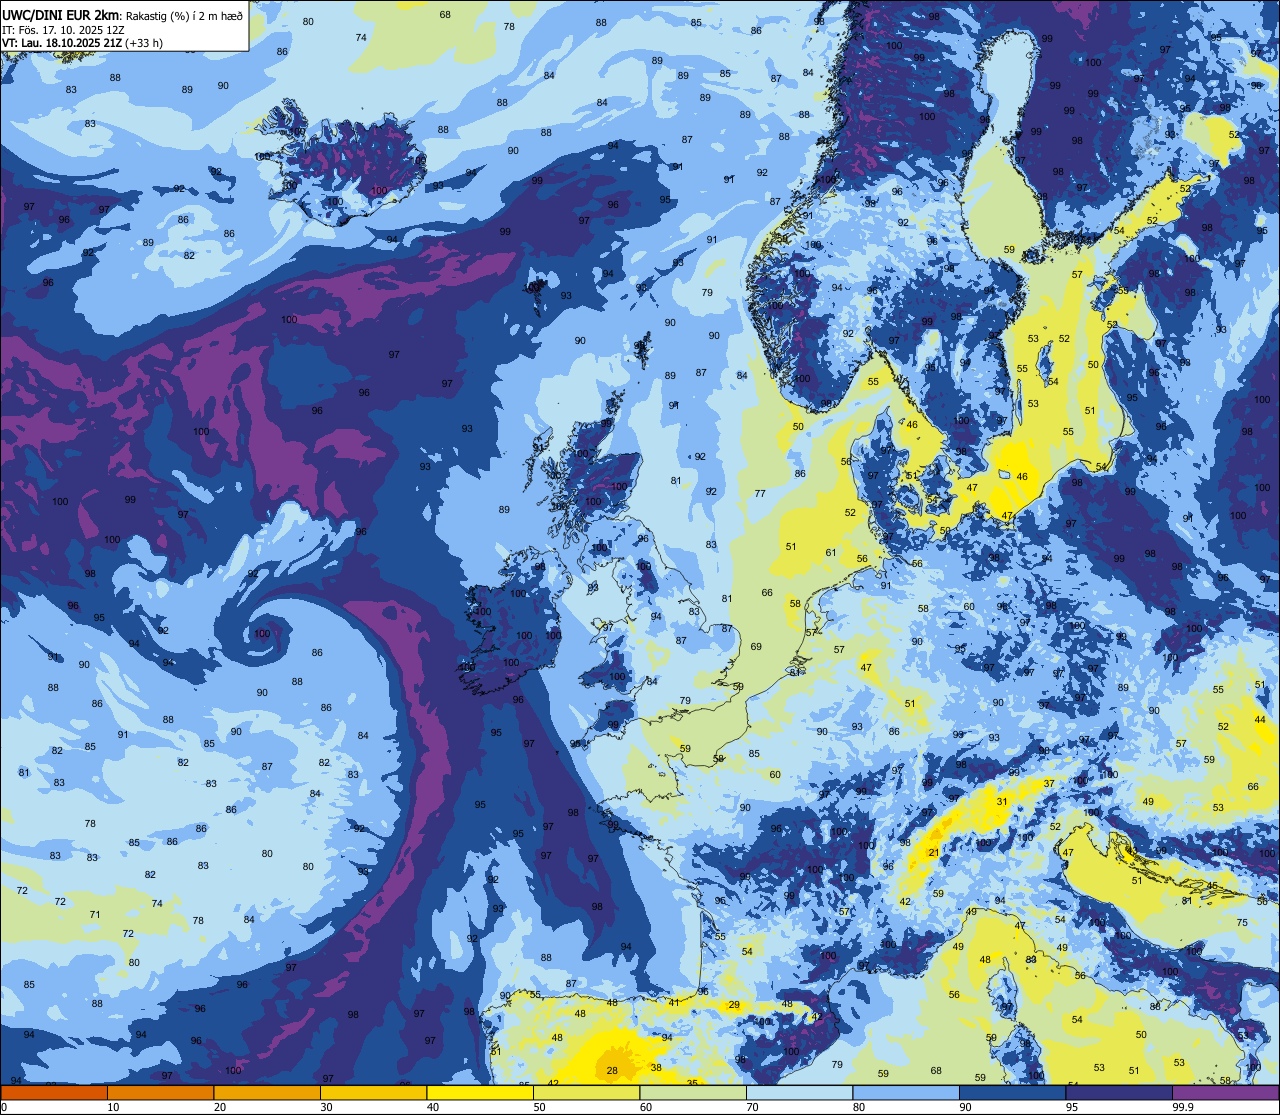1280x1115 pixels.
Task: Click the map value '29' near the Pyrenees
Action: pos(734,1005)
